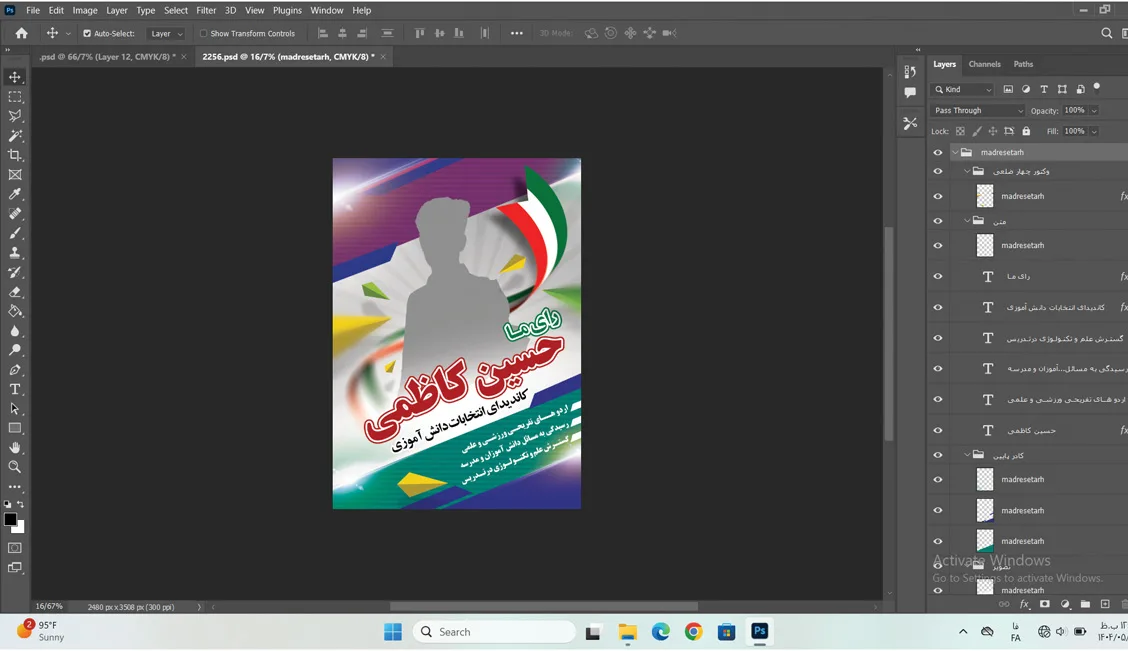Open Google Chrome from the taskbar
The width and height of the screenshot is (1128, 651).
click(693, 632)
